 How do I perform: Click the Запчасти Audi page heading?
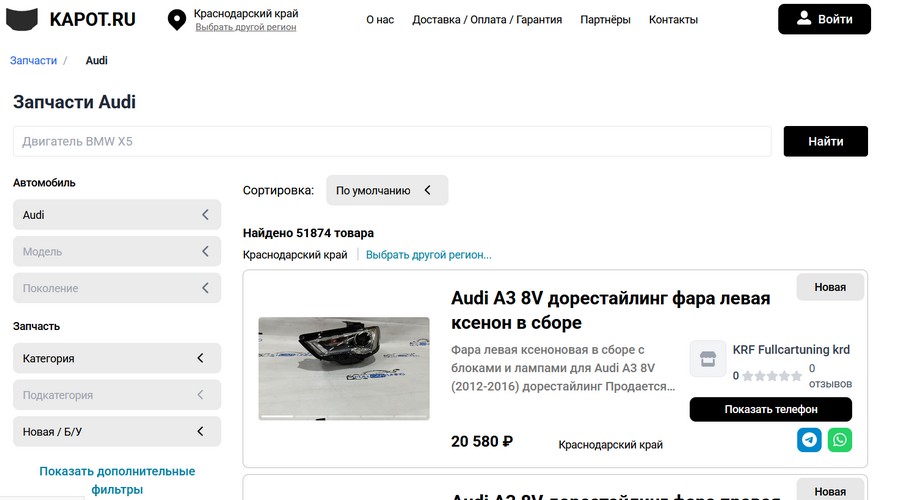point(75,102)
